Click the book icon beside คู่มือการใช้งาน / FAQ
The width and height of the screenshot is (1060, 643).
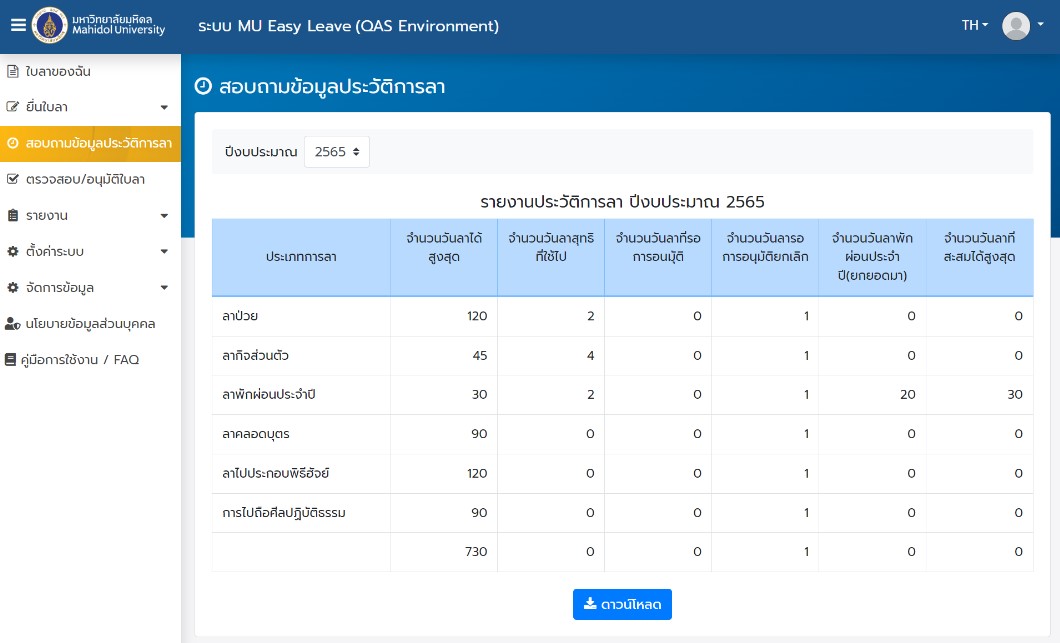[x=11, y=360]
